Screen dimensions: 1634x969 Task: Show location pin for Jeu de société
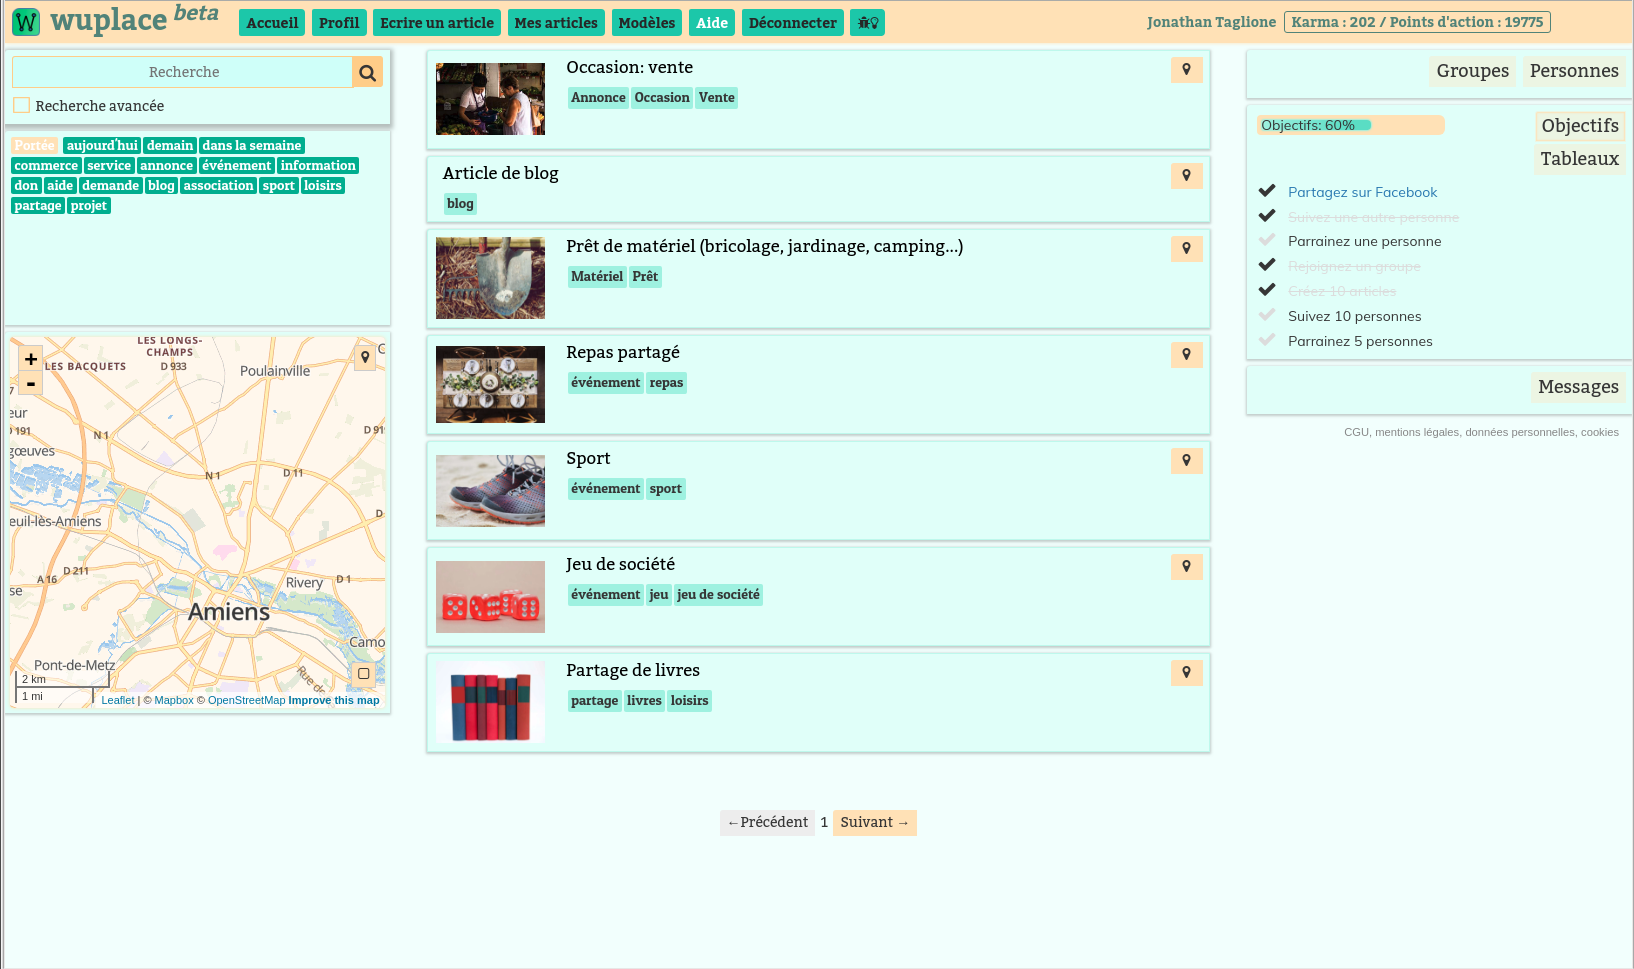1186,567
